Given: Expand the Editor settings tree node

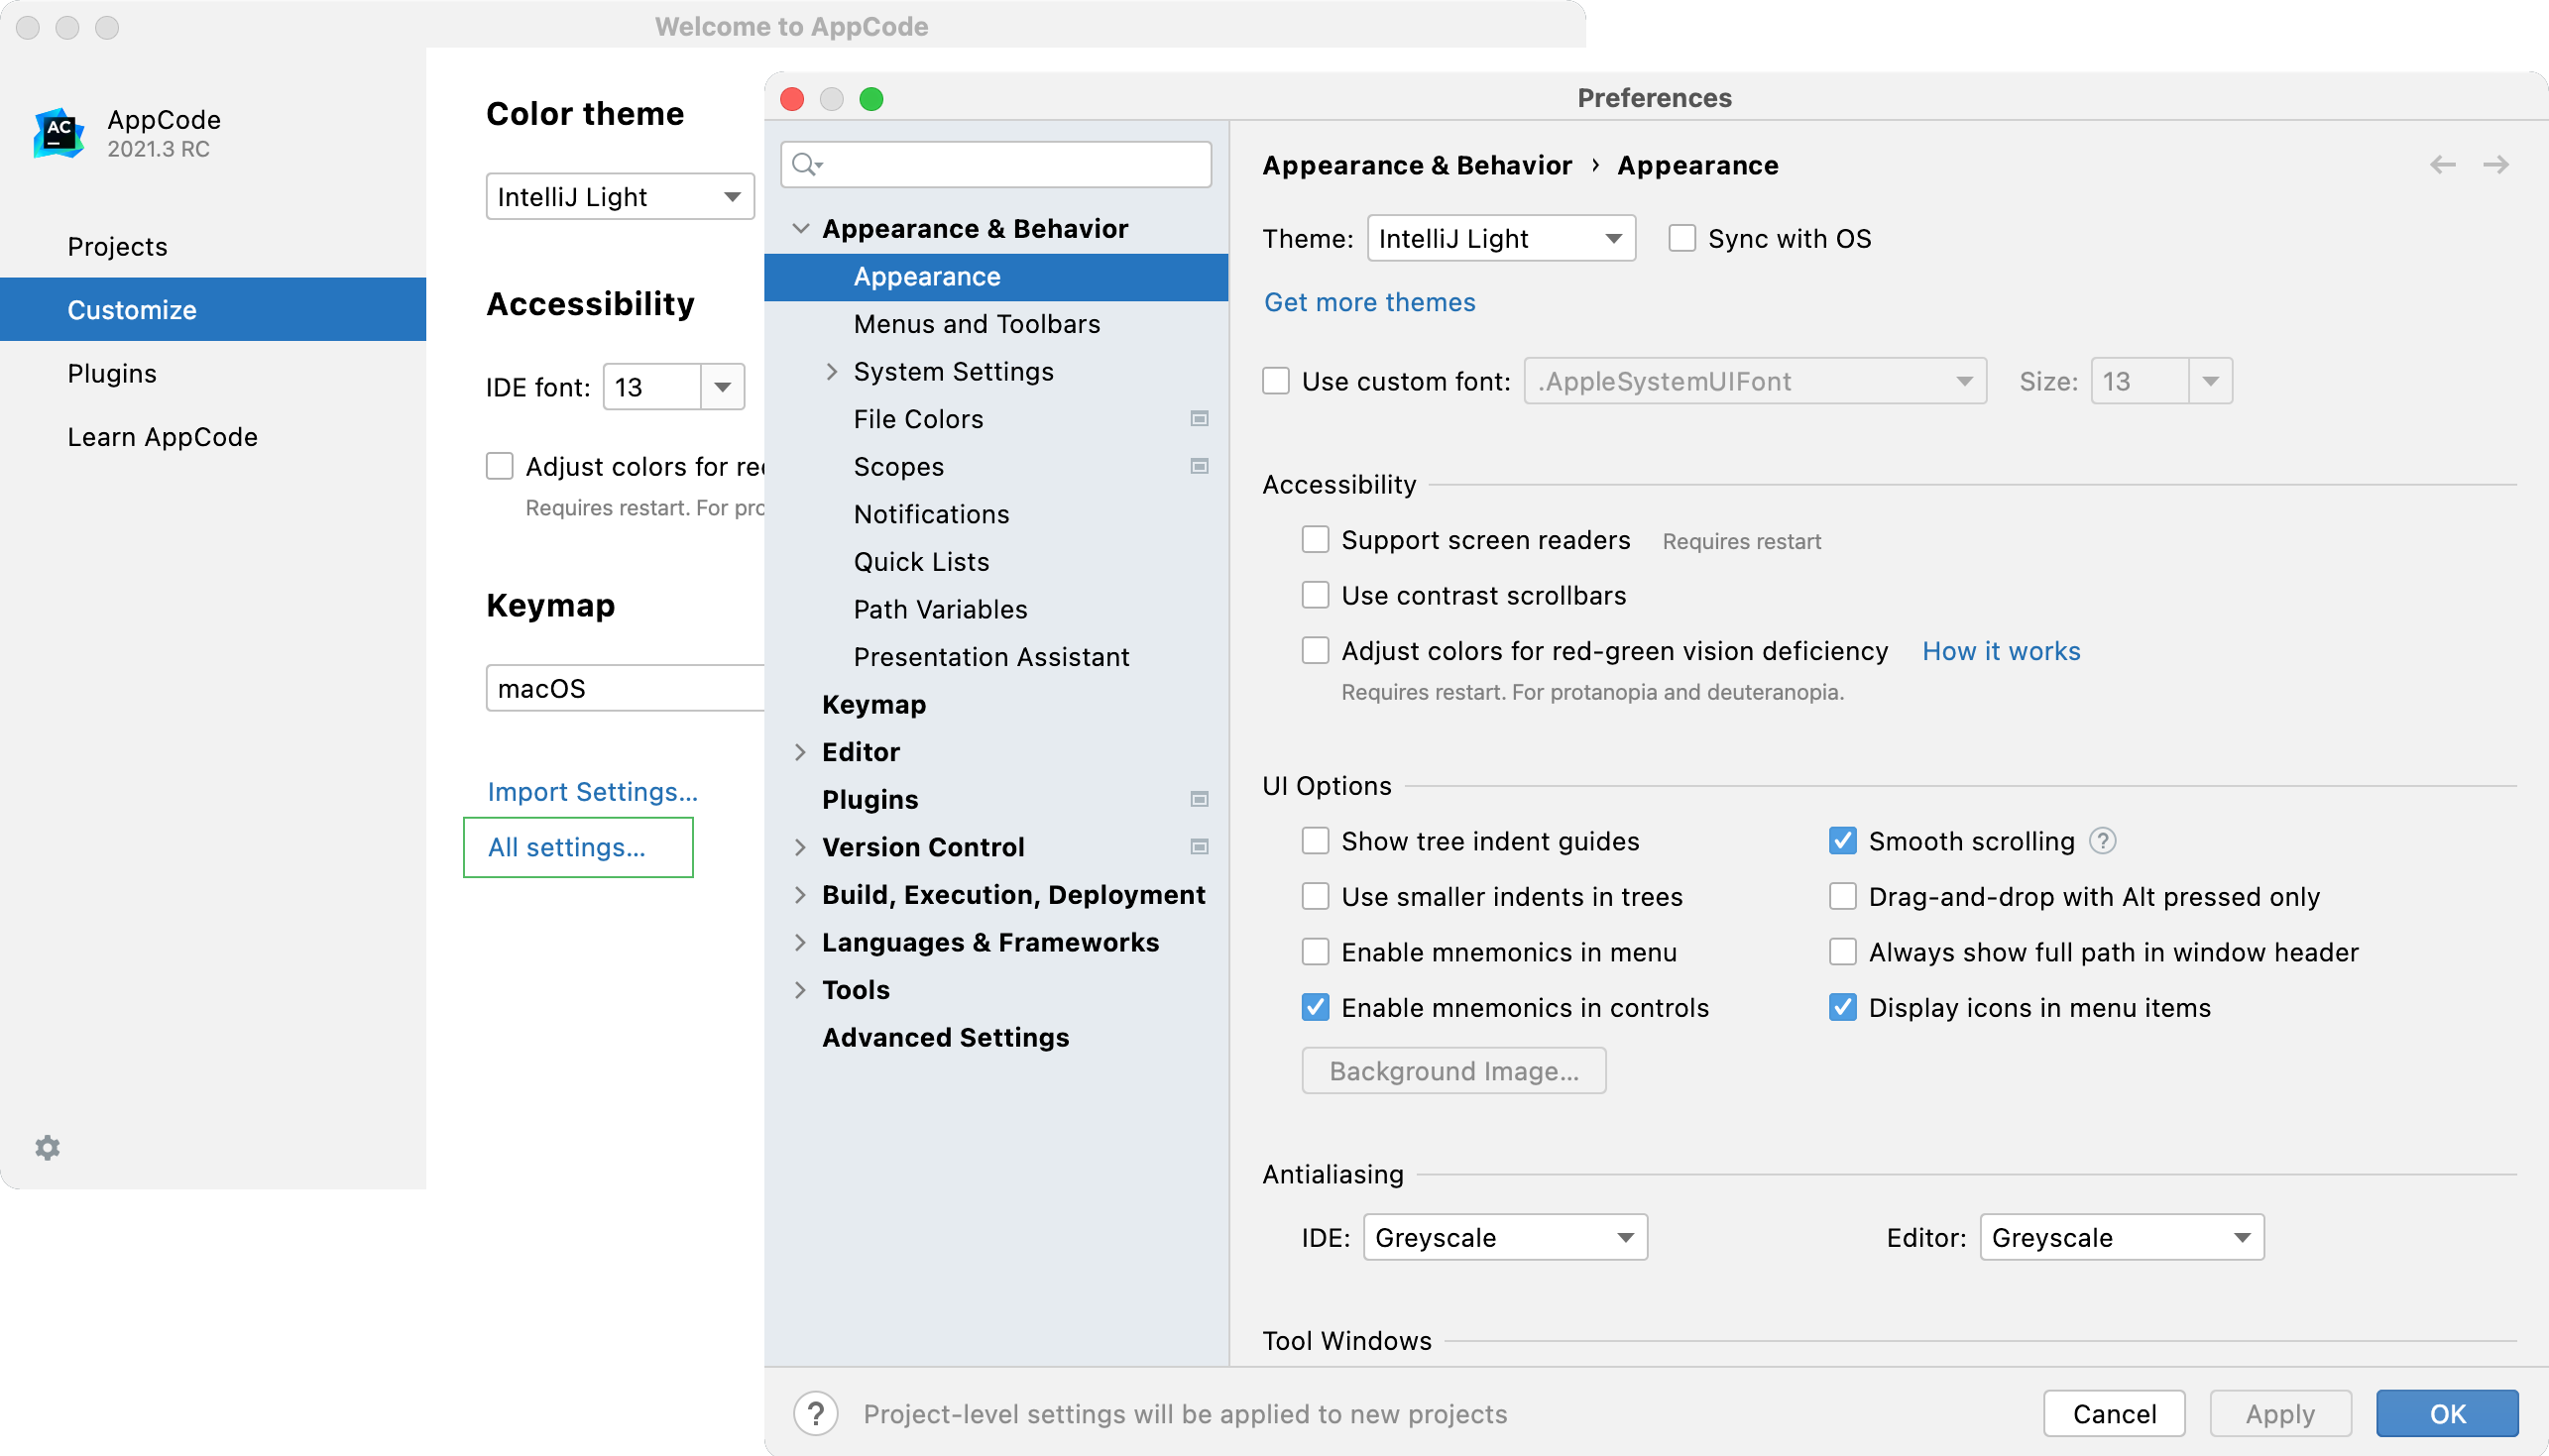Looking at the screenshot, I should pos(800,752).
